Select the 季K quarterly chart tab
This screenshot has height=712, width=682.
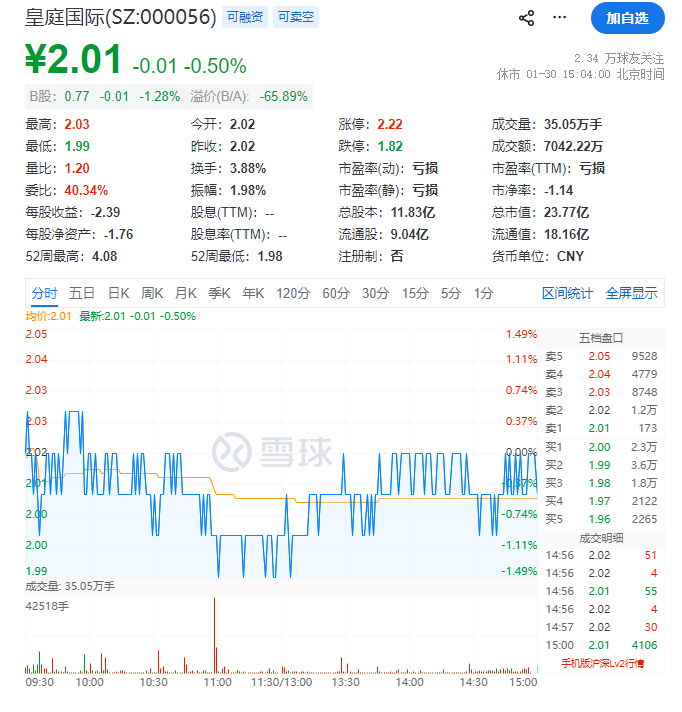[219, 293]
